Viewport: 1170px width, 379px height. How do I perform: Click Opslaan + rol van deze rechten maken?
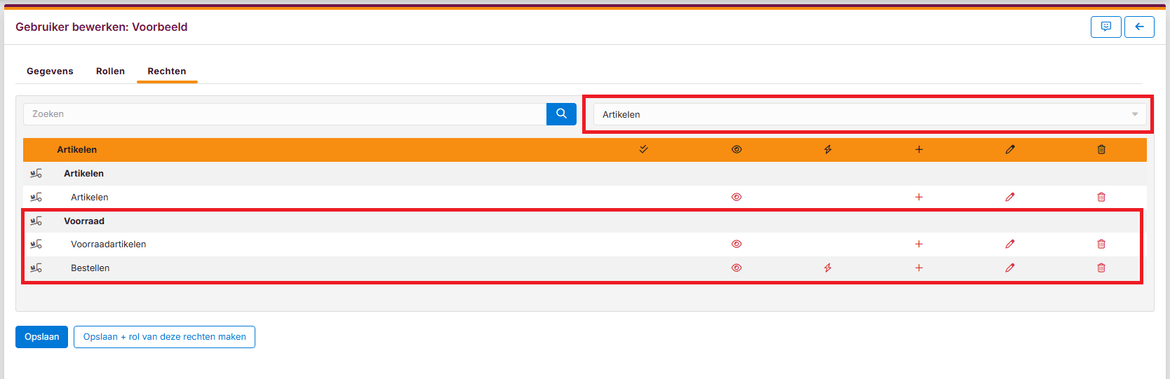[164, 337]
